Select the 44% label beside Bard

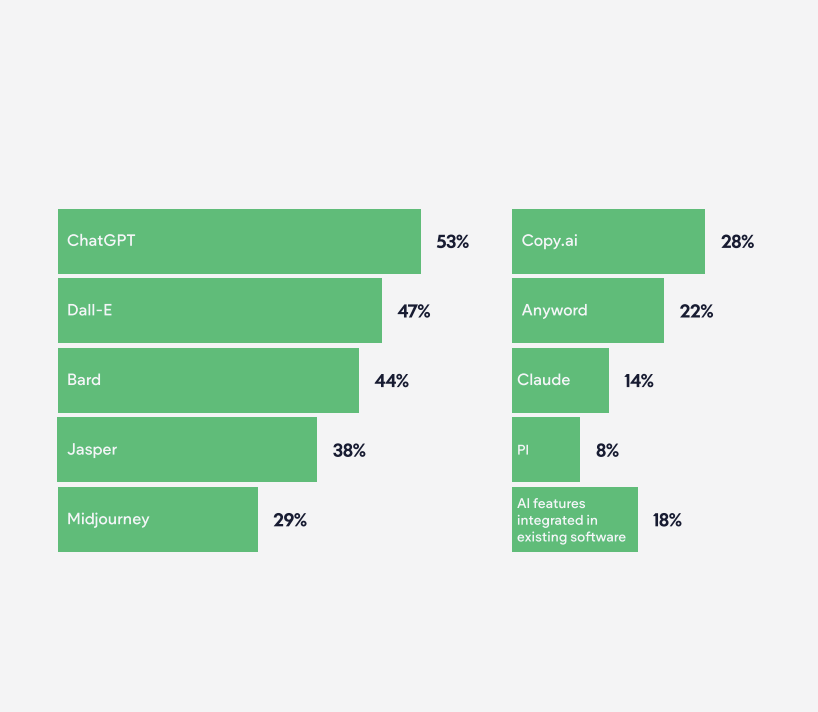391,381
